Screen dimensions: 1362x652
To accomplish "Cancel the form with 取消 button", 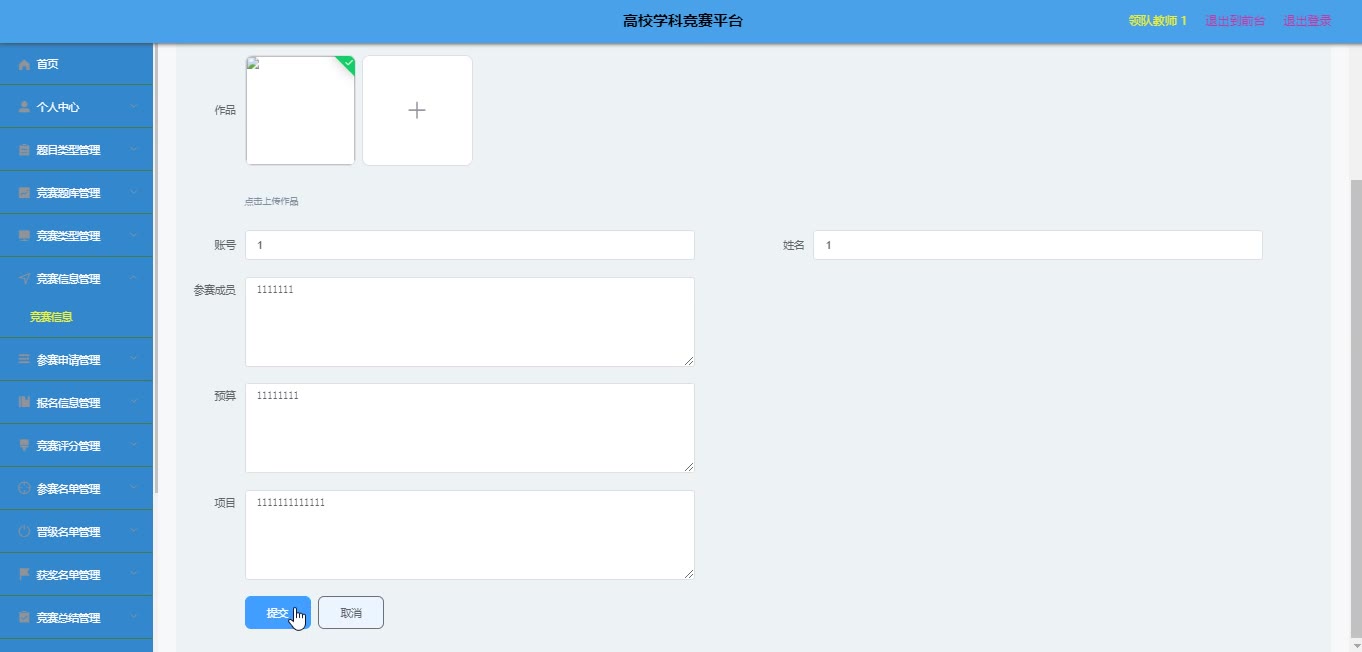I will click(351, 613).
